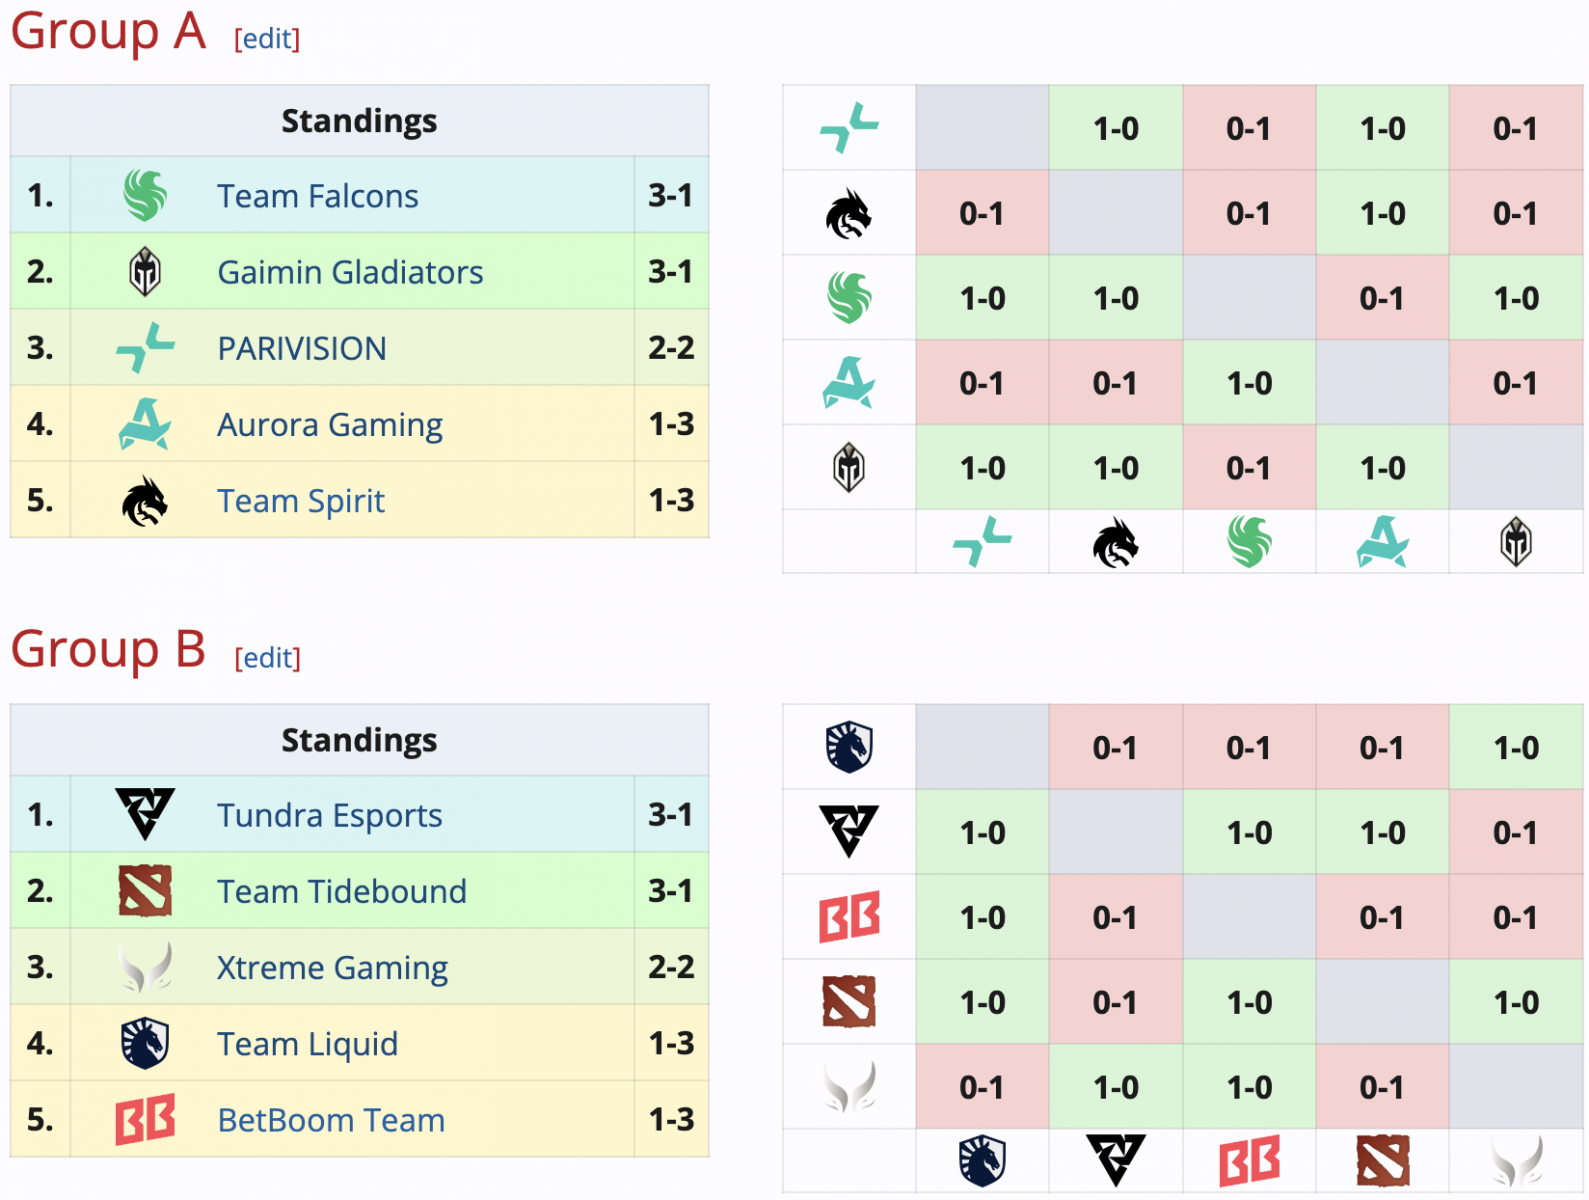Click the Xtreme Gaming wings logo in standings
Viewport: 1589px width, 1200px height.
point(145,967)
